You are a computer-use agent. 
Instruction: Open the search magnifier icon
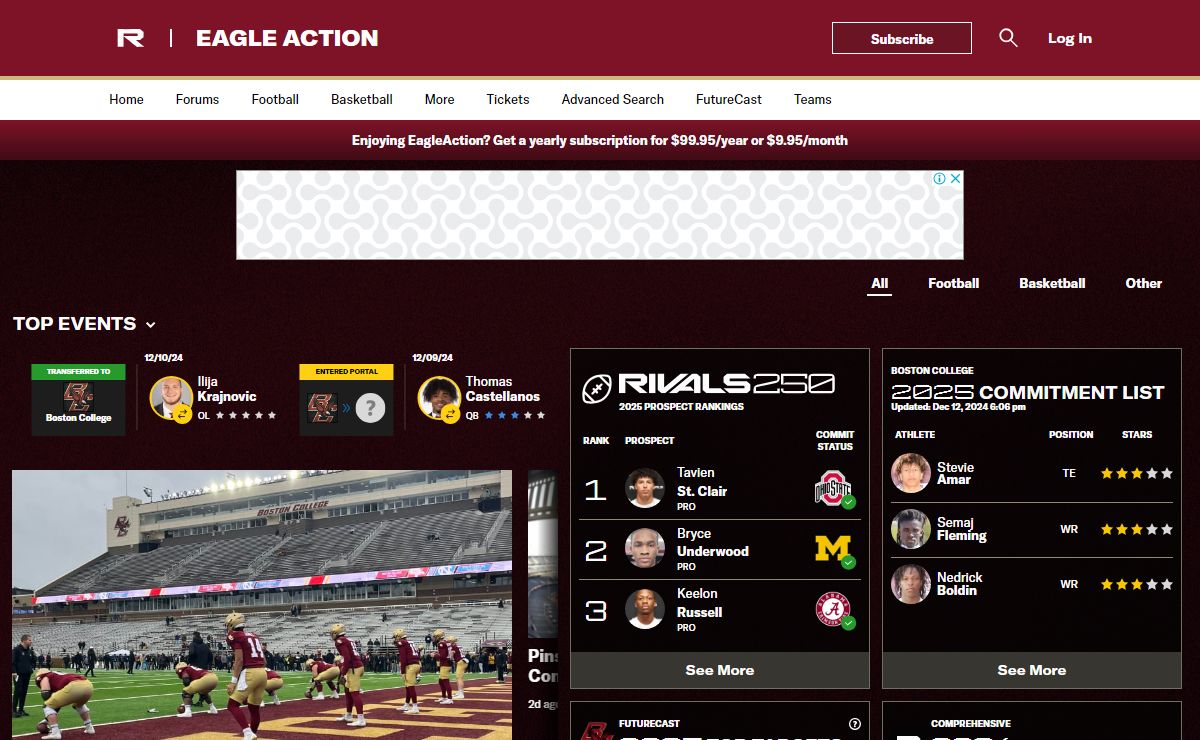[x=1008, y=38]
